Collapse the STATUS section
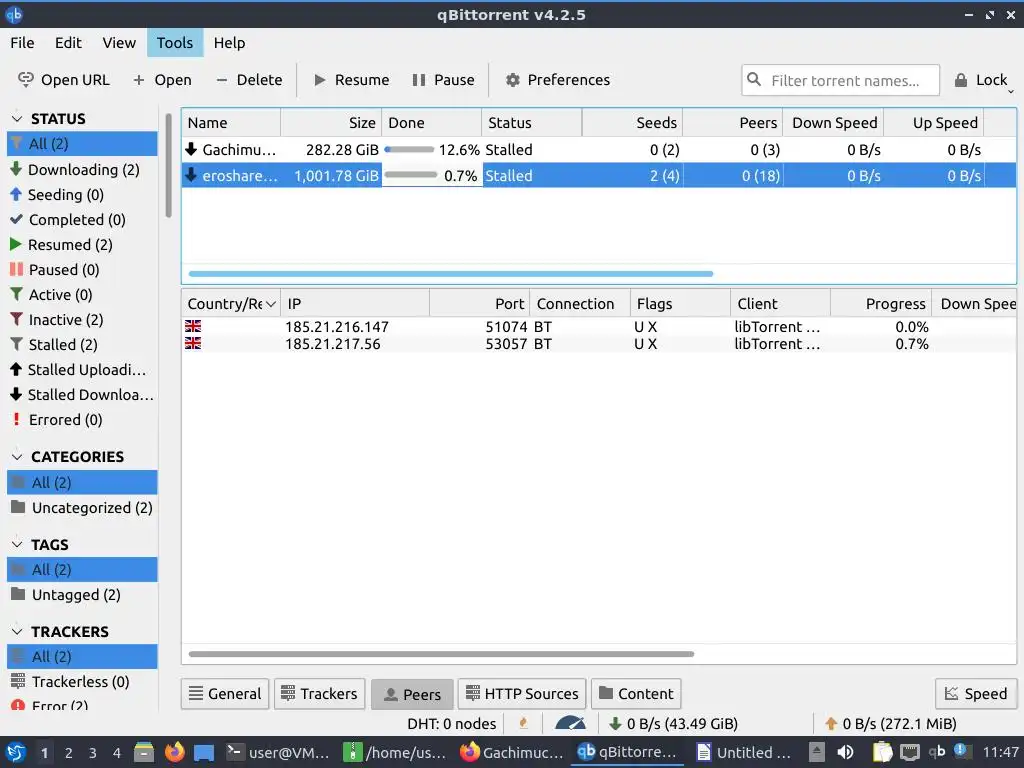This screenshot has height=768, width=1024. click(17, 119)
